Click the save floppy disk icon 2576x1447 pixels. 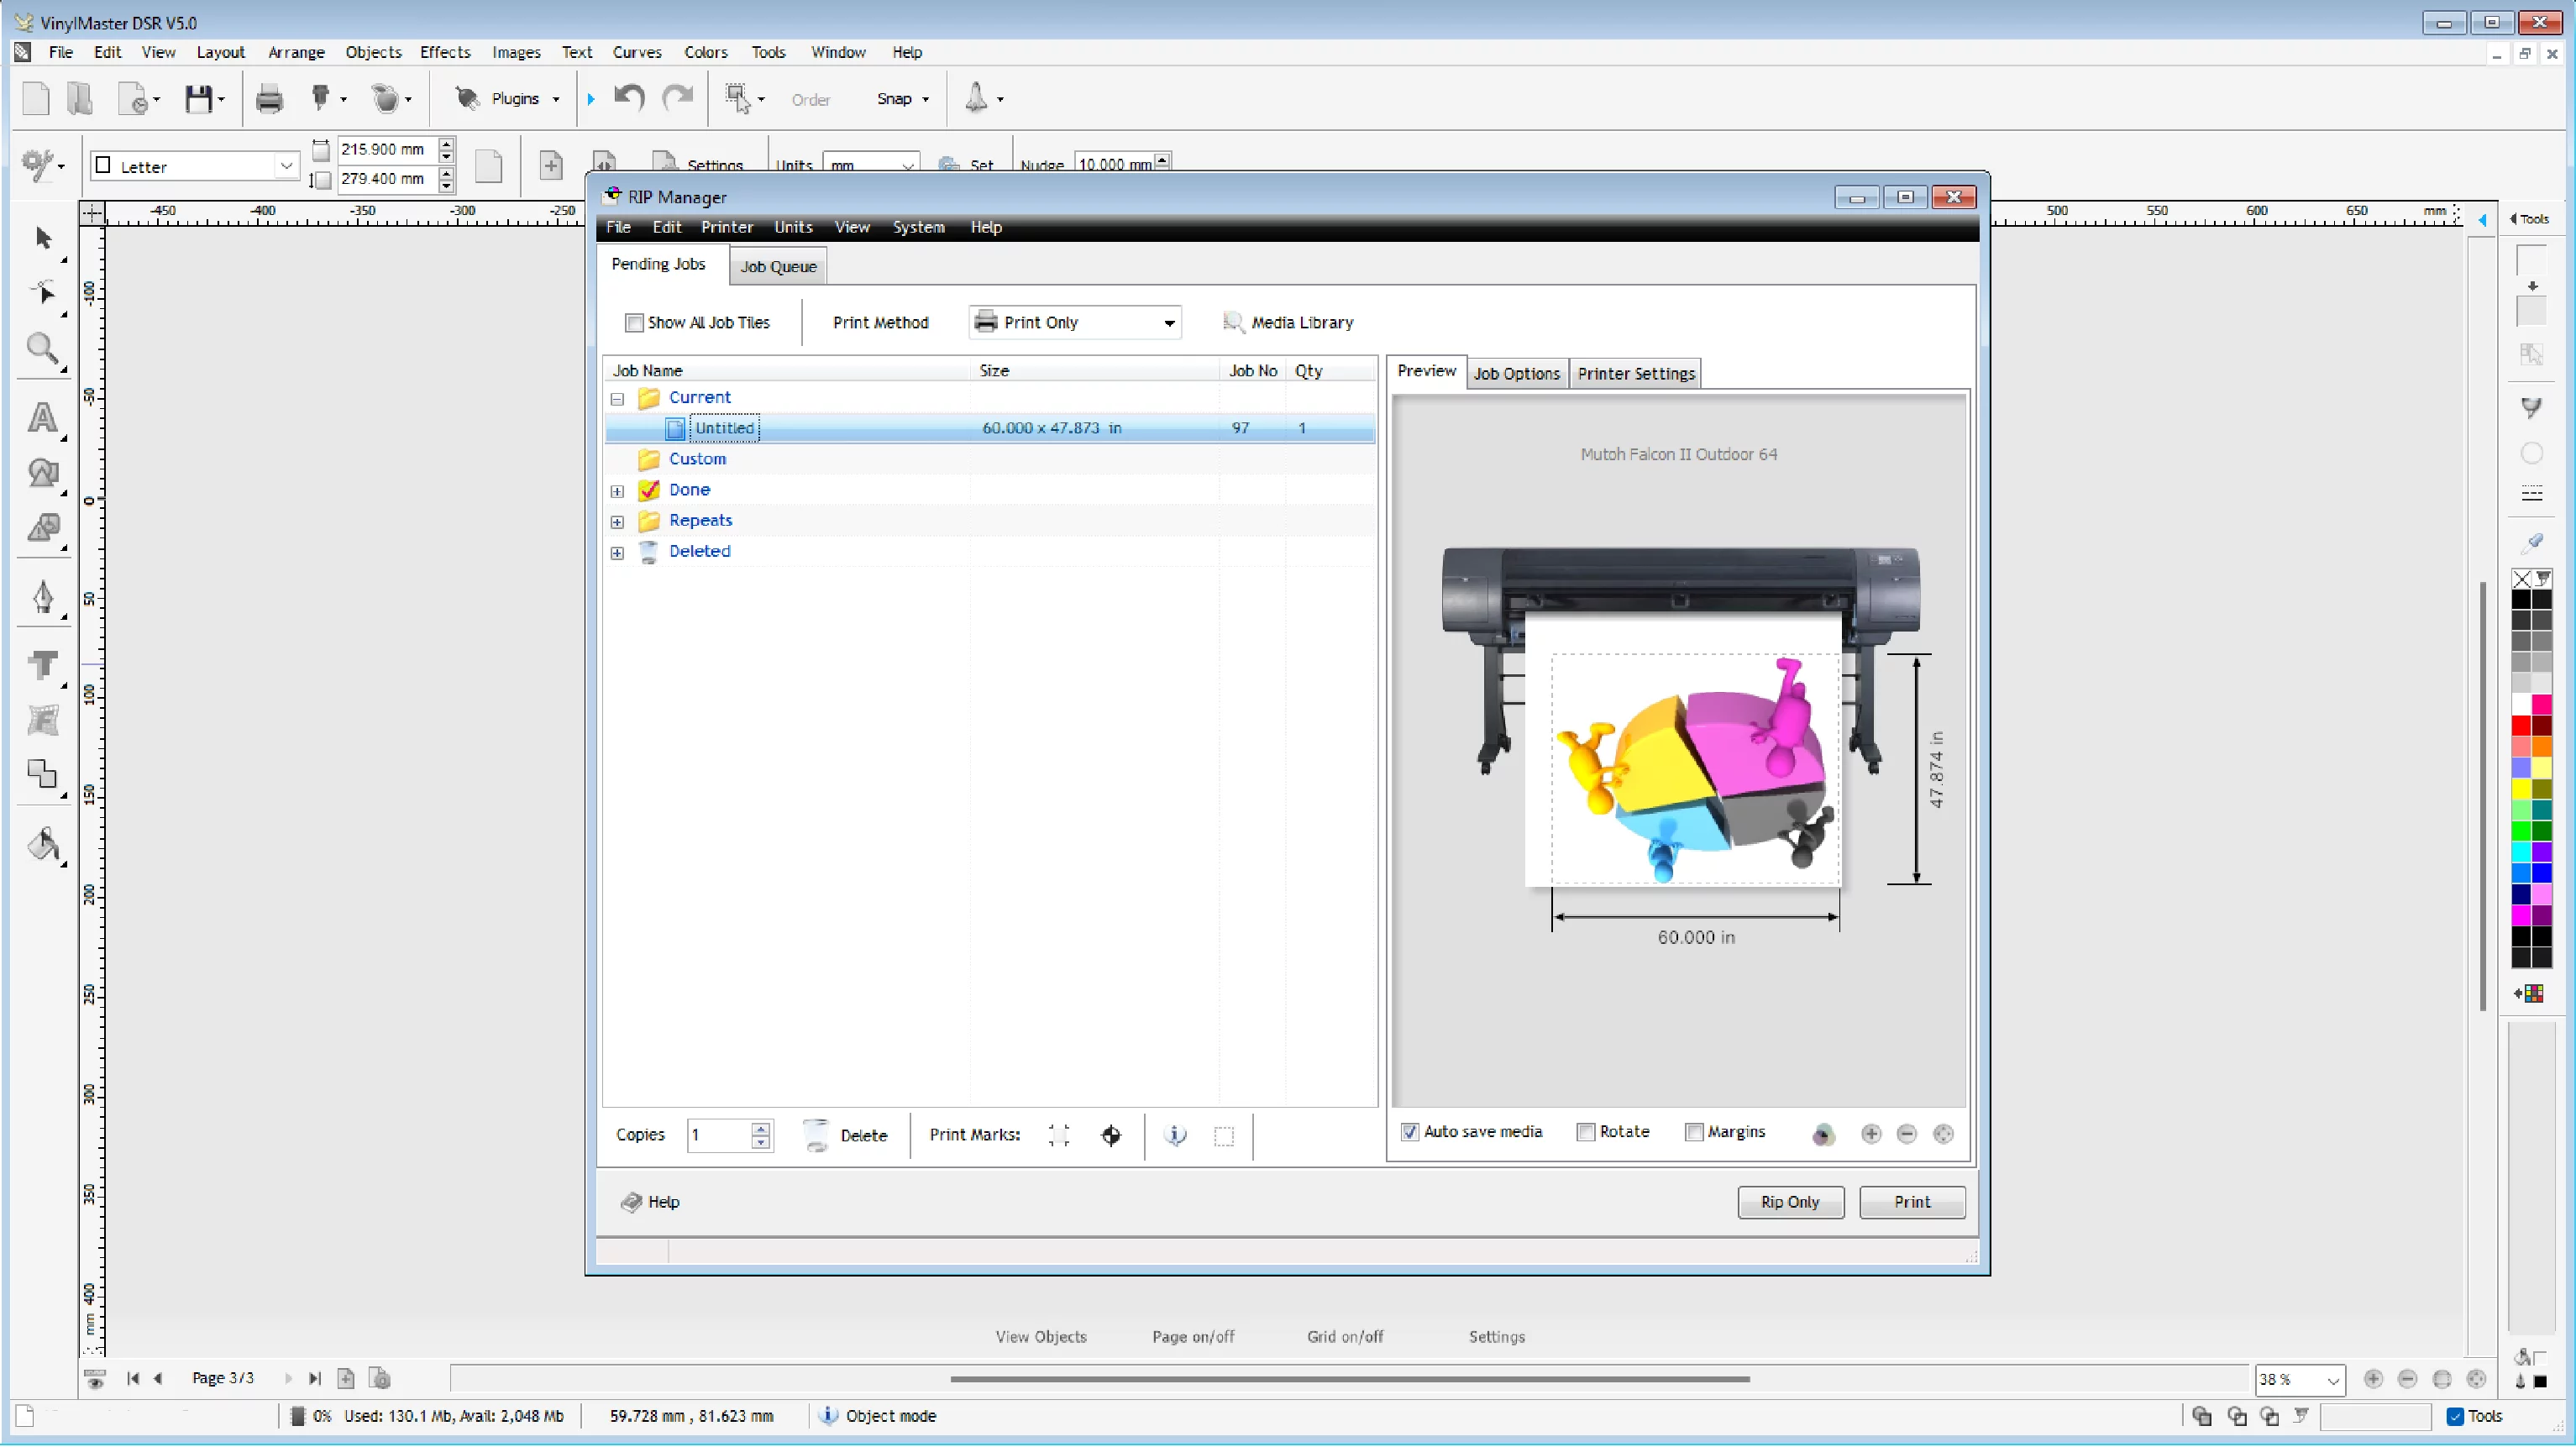[198, 98]
